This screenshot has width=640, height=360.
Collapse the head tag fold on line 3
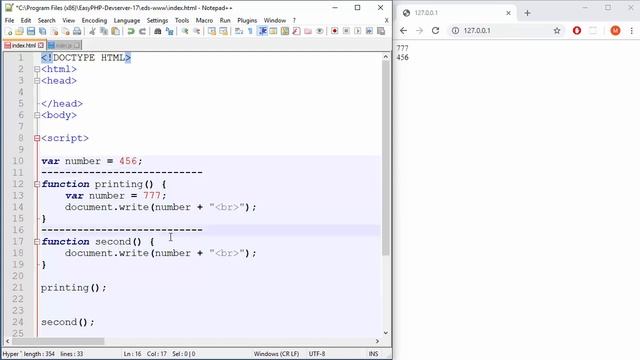pyautogui.click(x=37, y=81)
